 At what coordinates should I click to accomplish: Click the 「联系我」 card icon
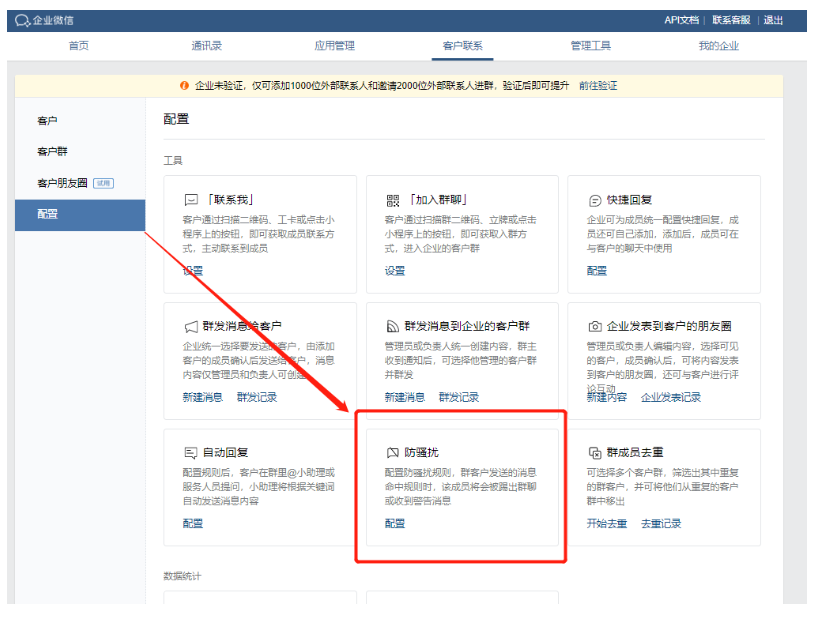[x=191, y=200]
